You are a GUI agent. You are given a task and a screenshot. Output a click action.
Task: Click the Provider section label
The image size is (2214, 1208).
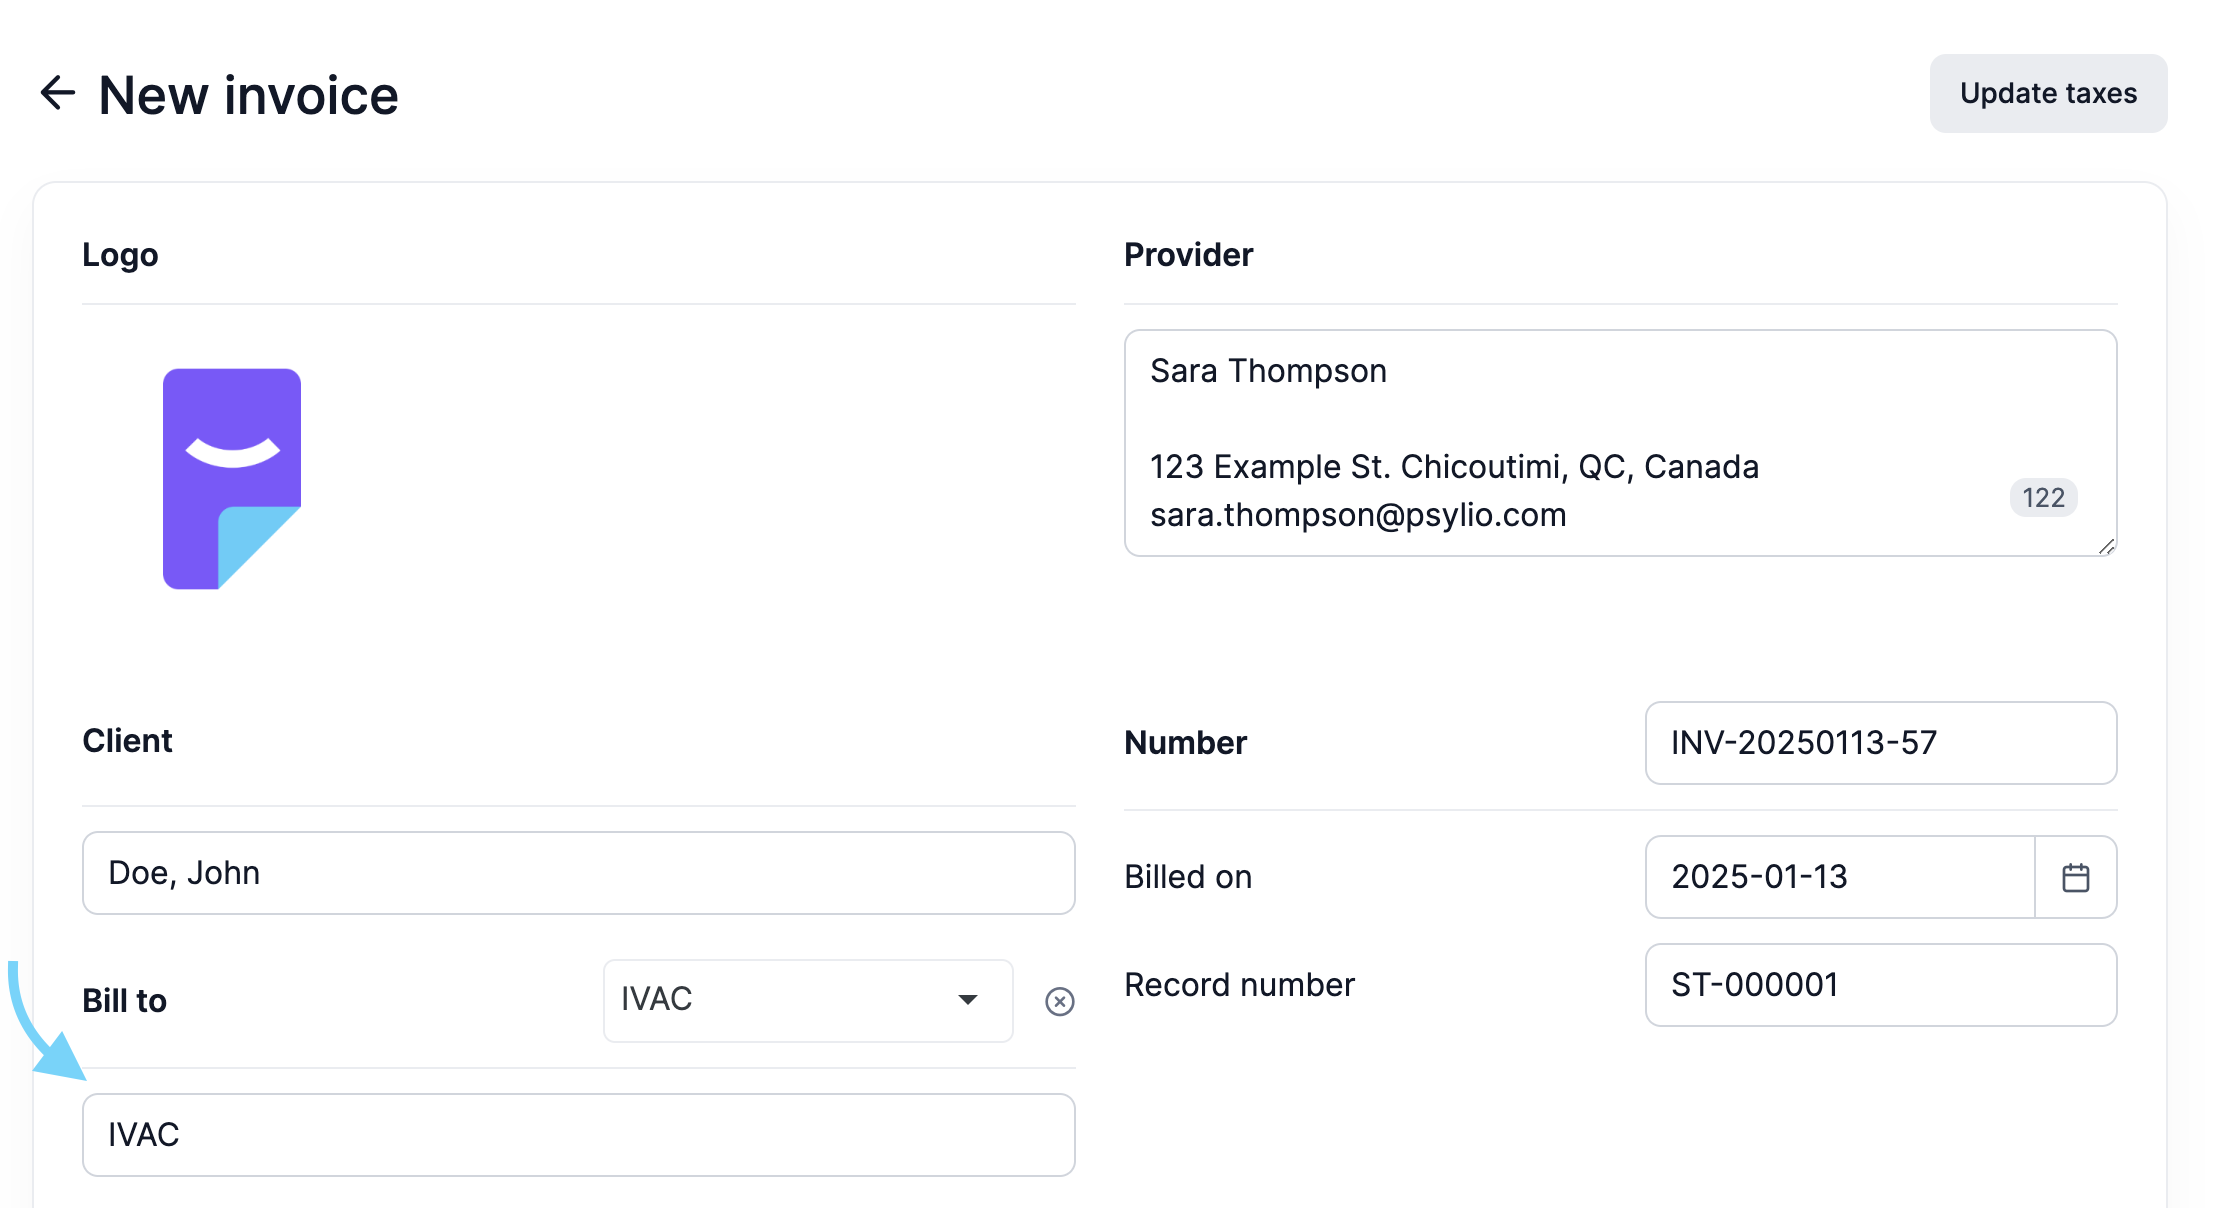click(x=1188, y=255)
